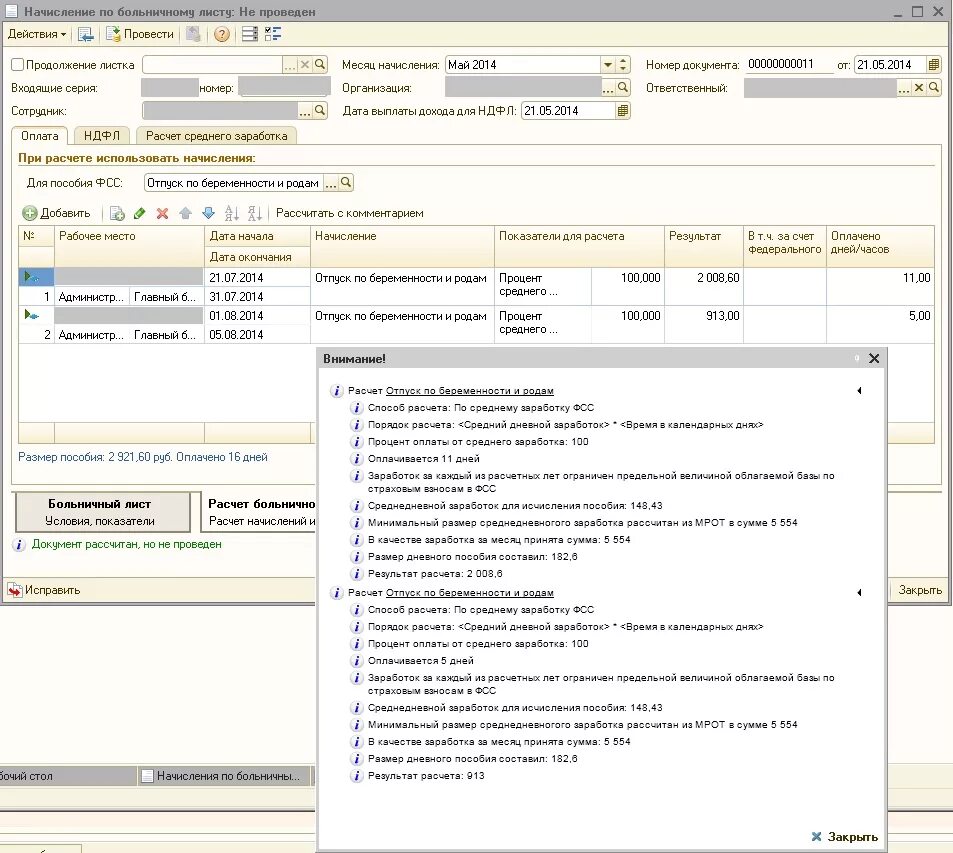This screenshot has width=953, height=853.
Task: Click the navigation icon next to Действия
Action: [86, 34]
